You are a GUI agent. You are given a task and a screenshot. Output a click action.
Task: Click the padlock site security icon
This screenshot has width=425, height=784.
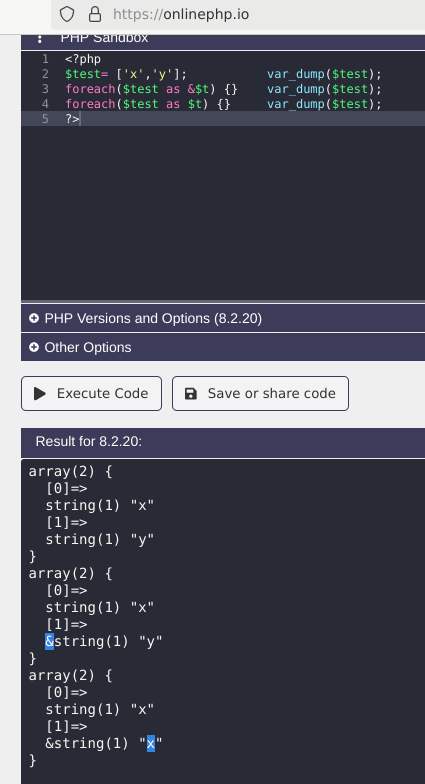coord(95,14)
